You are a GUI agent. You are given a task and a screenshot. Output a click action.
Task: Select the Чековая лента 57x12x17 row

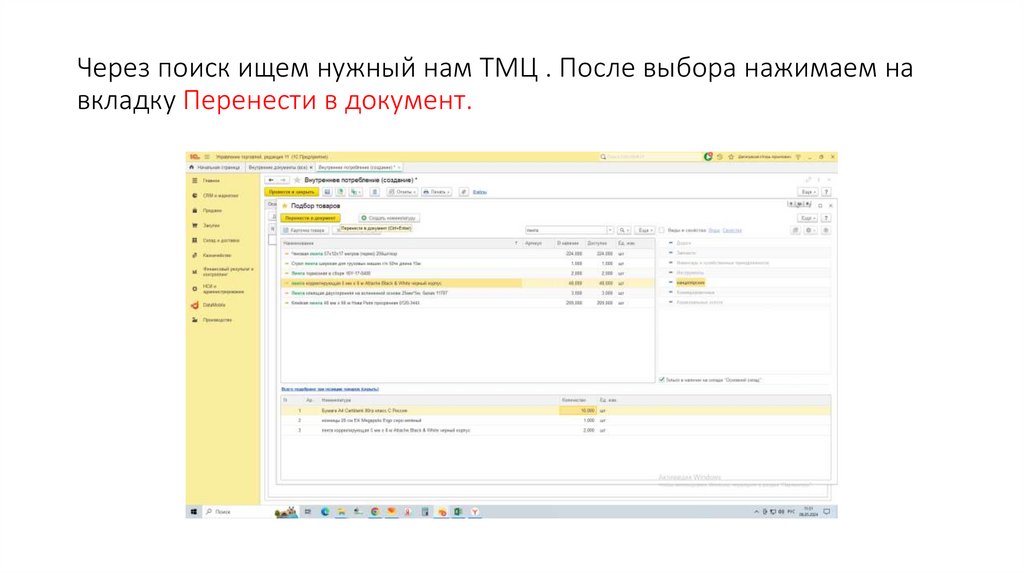tap(467, 253)
